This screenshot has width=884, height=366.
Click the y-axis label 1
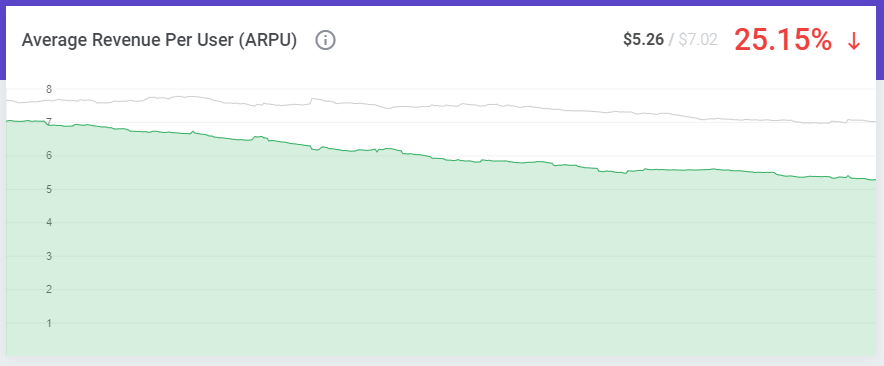49,323
